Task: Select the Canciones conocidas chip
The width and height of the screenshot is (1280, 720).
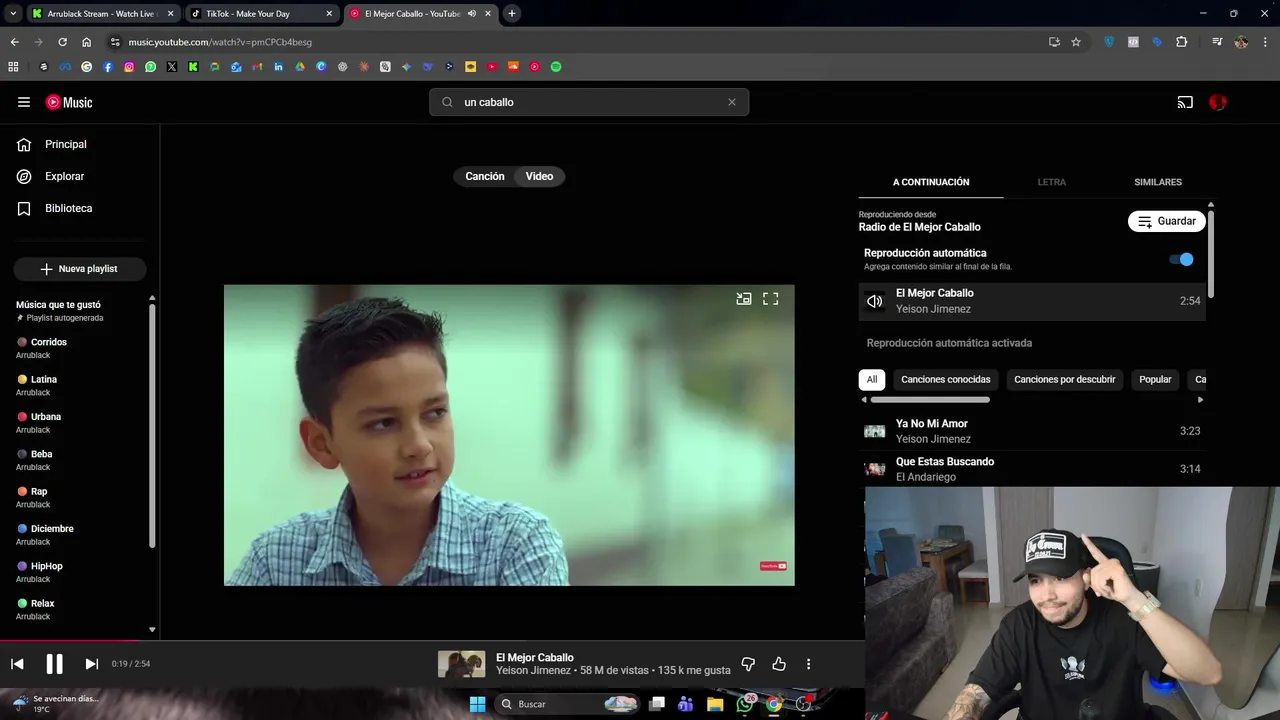Action: click(945, 379)
